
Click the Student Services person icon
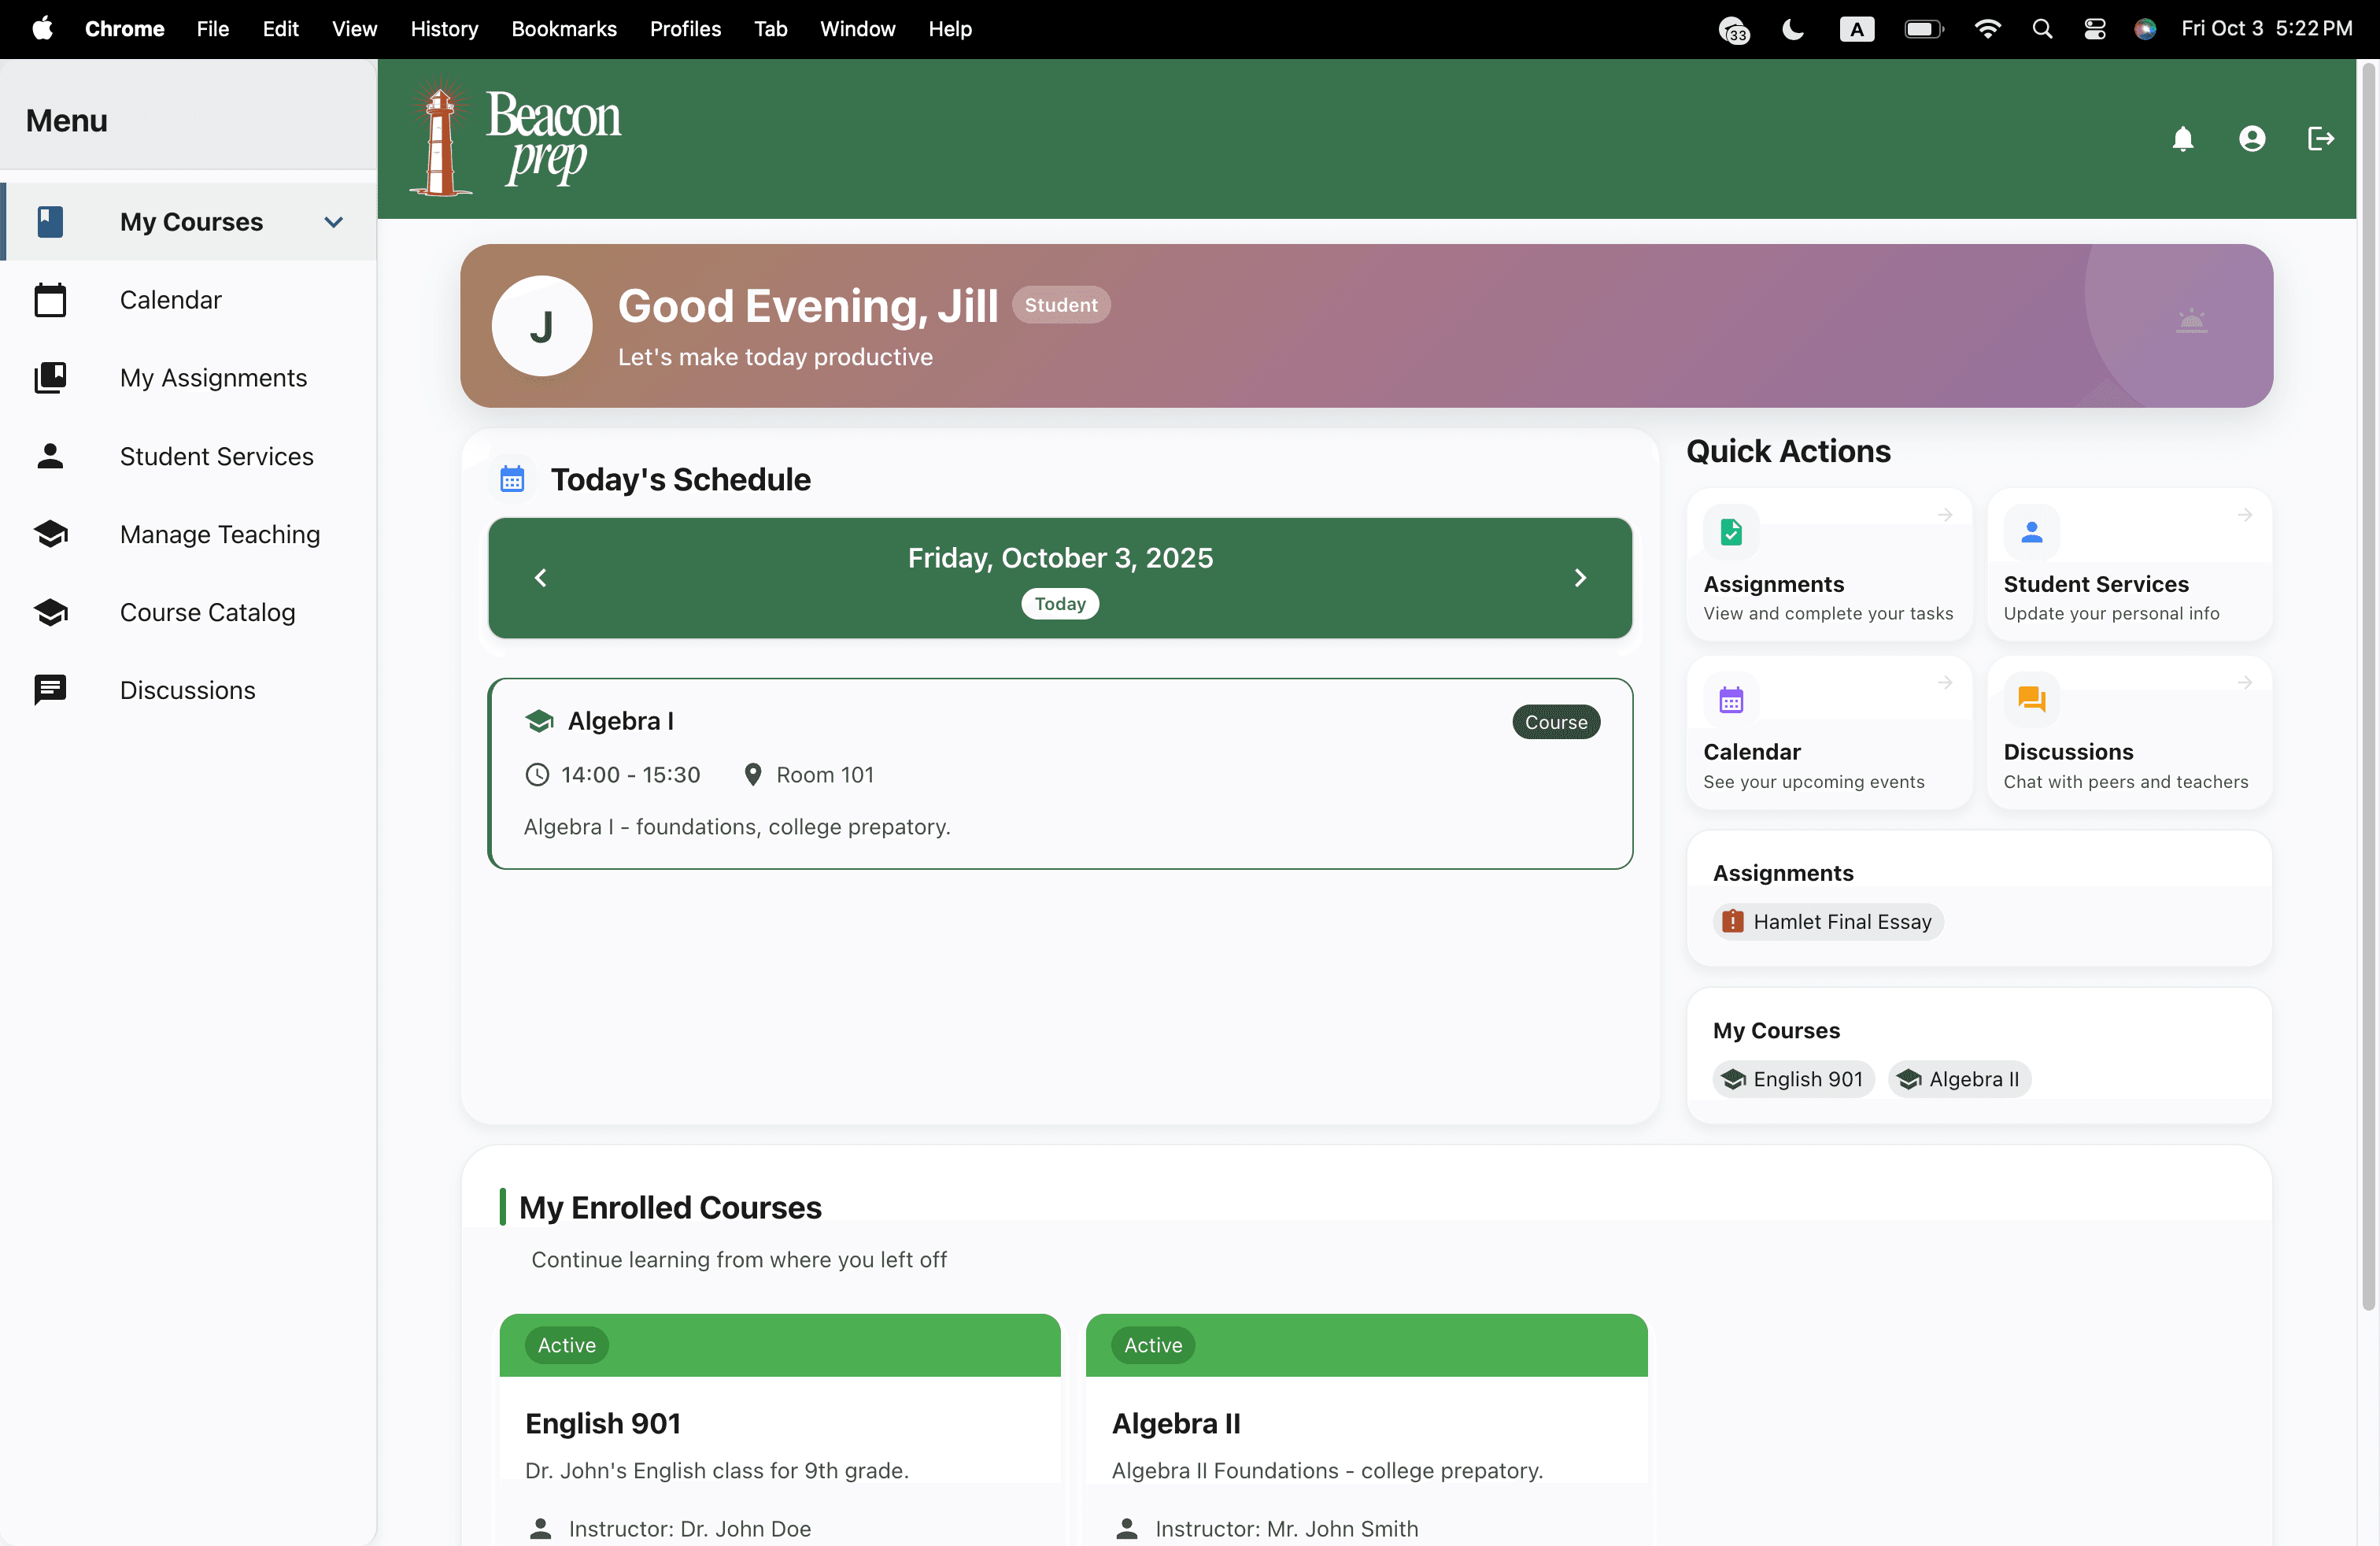pos(50,456)
